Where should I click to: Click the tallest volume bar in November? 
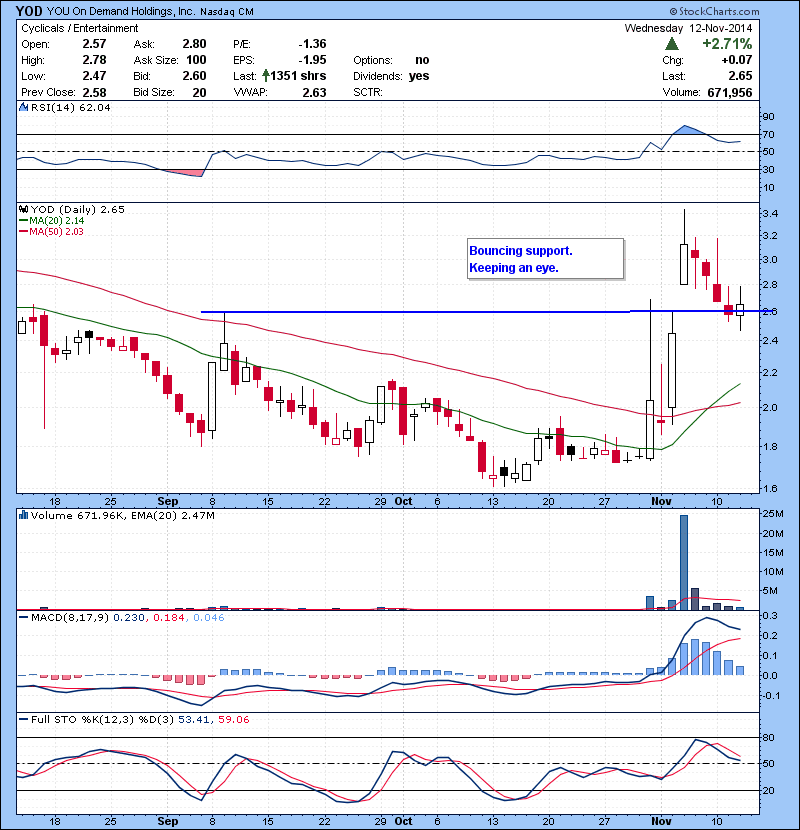pos(684,562)
